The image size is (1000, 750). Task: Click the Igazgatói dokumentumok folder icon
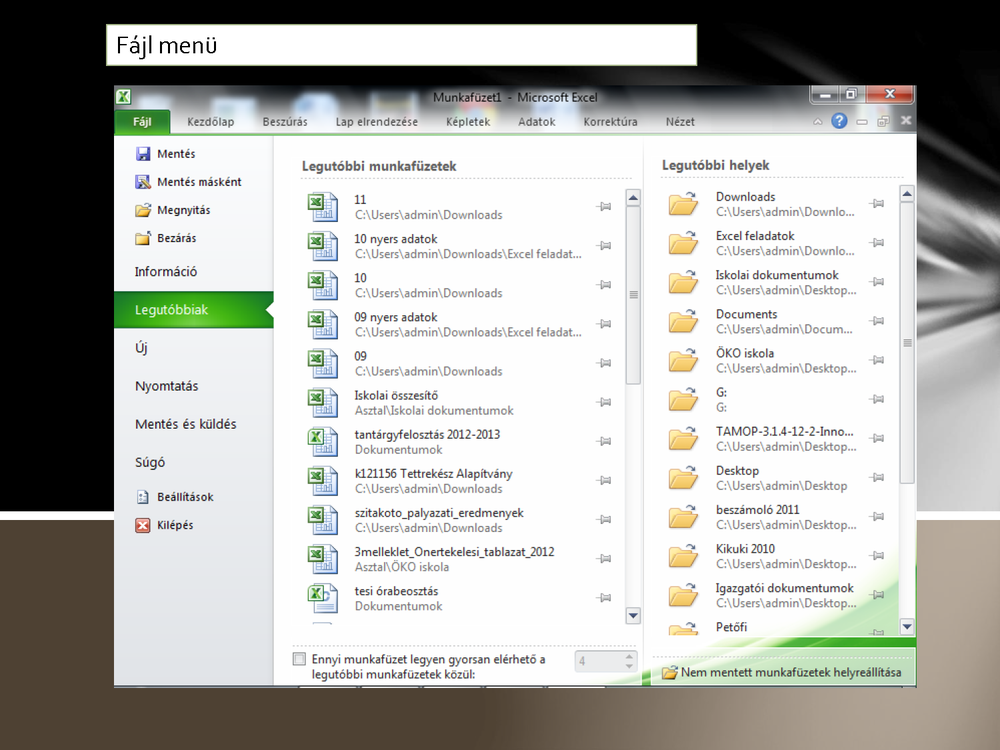[x=683, y=595]
